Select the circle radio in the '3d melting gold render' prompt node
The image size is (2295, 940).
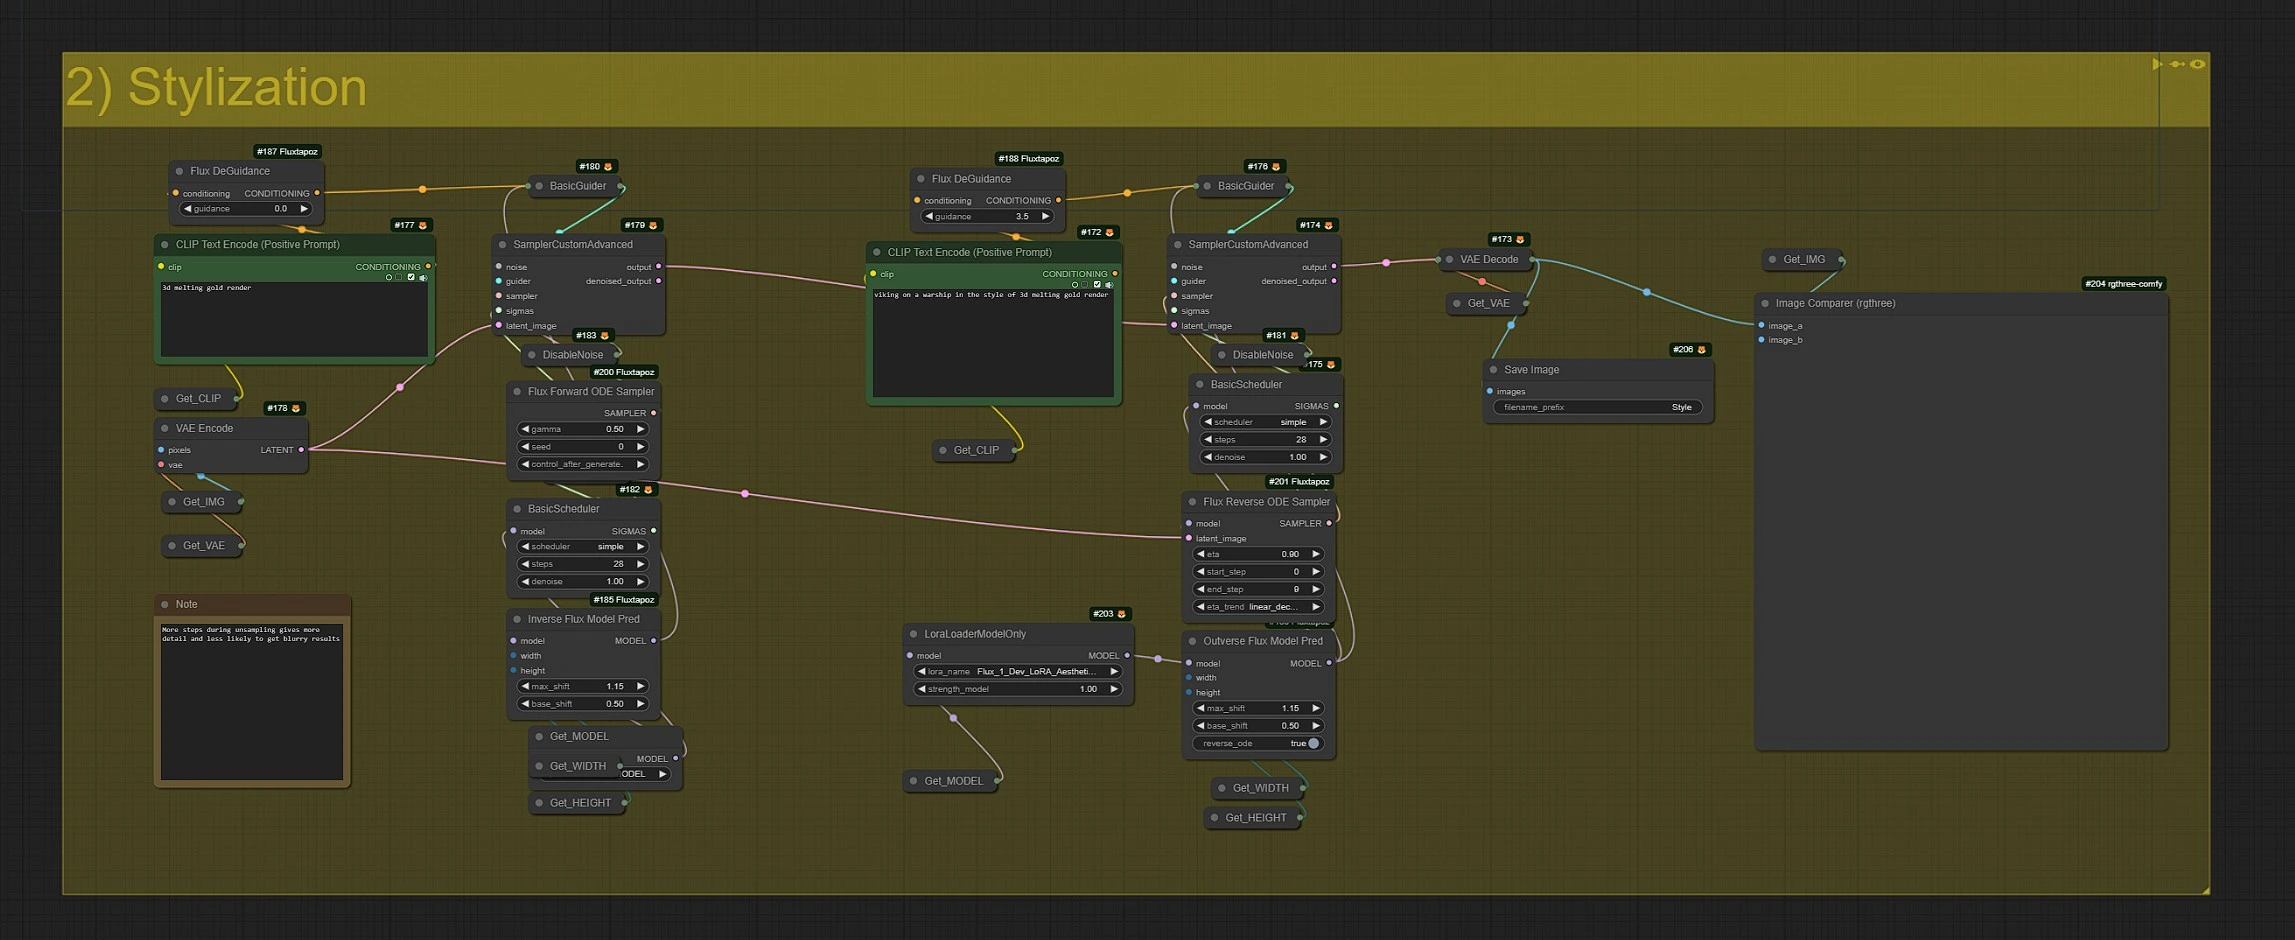(388, 277)
